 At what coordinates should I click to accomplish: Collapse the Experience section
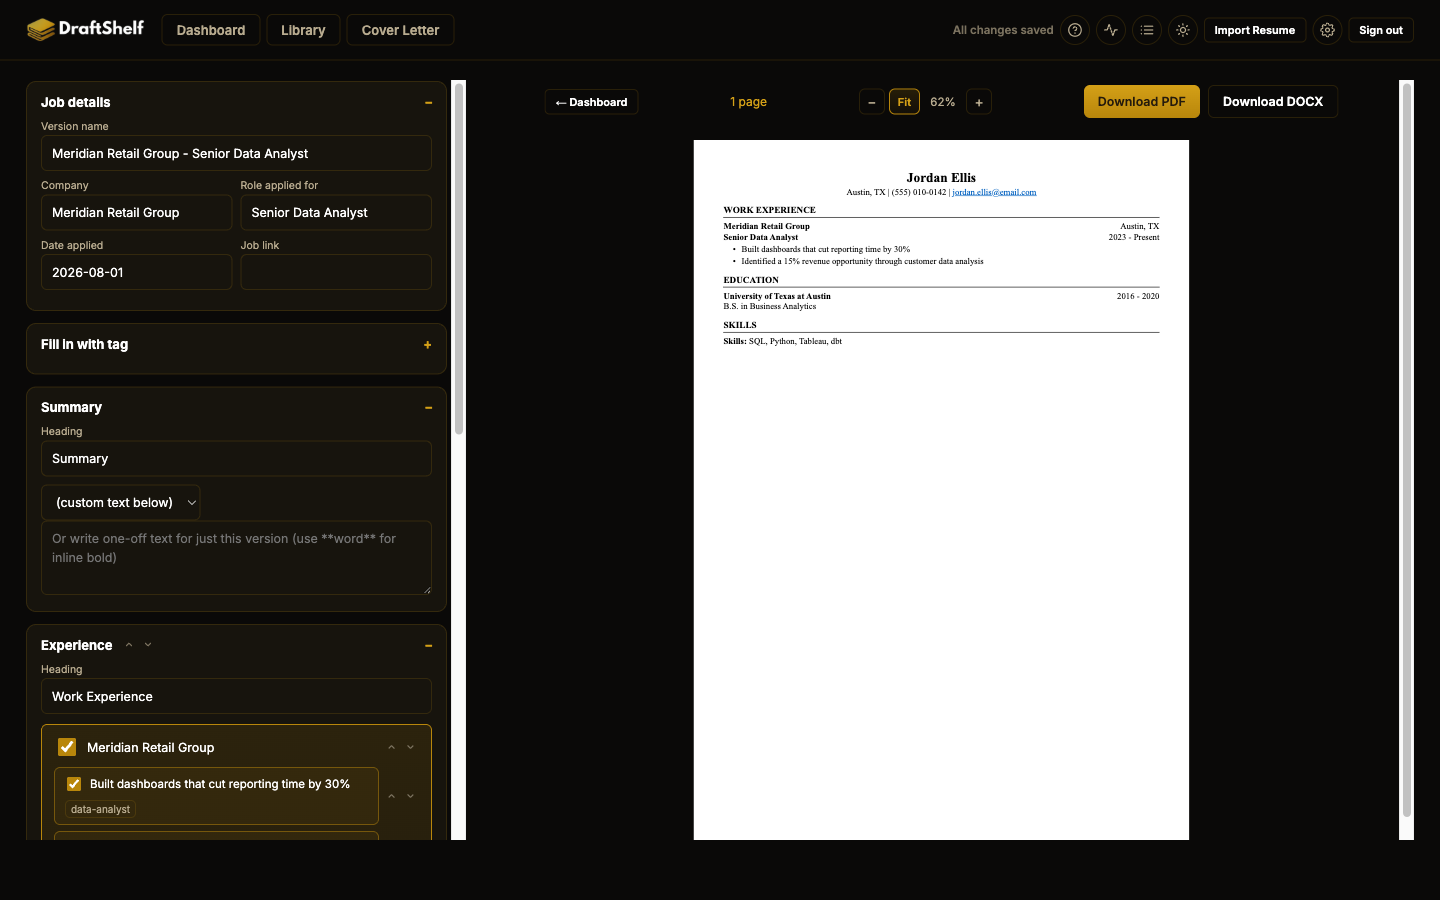click(428, 645)
